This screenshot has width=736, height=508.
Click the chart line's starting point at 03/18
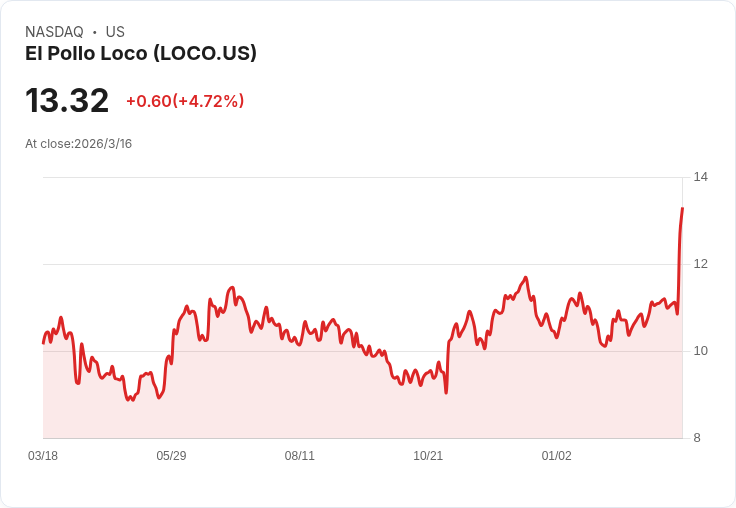pos(43,343)
